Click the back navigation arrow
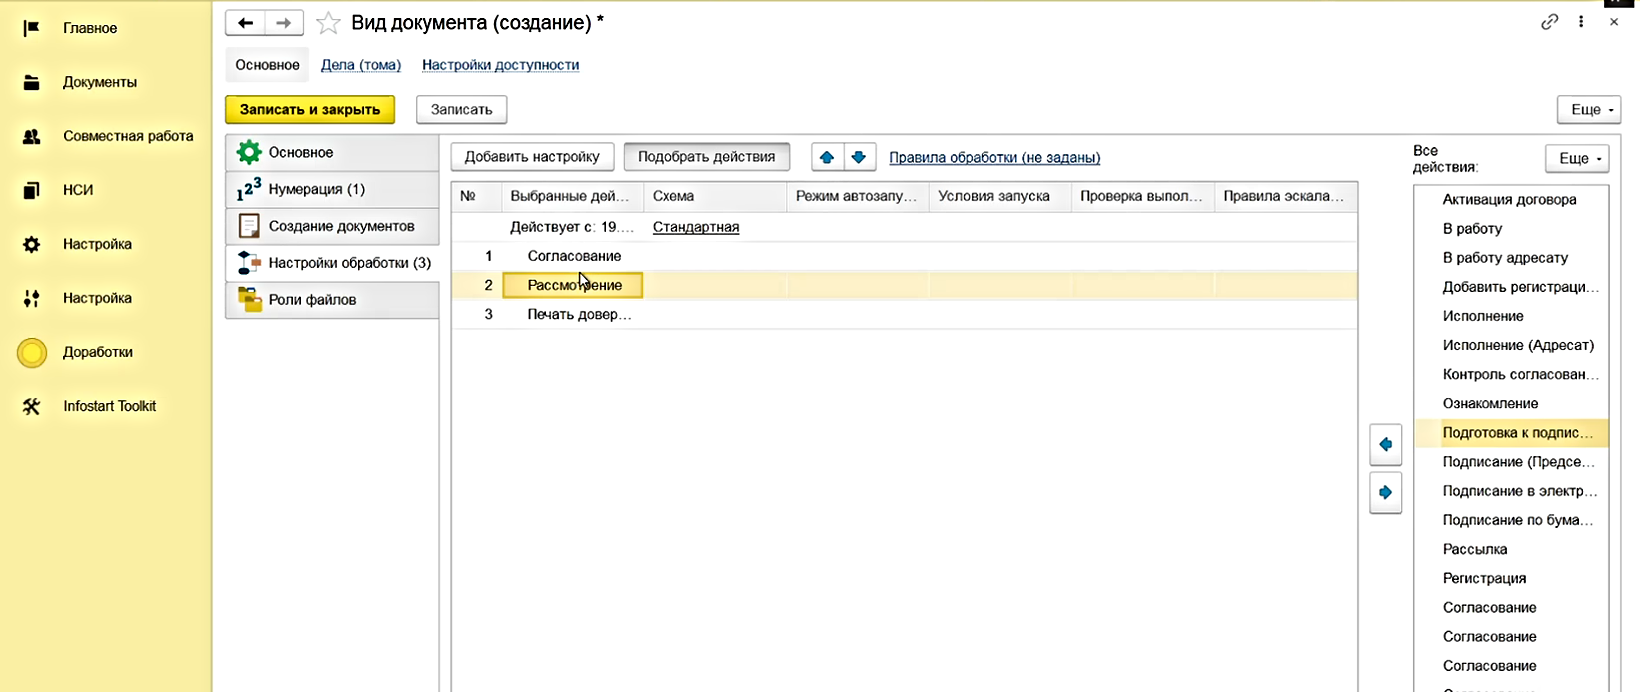 tap(245, 23)
